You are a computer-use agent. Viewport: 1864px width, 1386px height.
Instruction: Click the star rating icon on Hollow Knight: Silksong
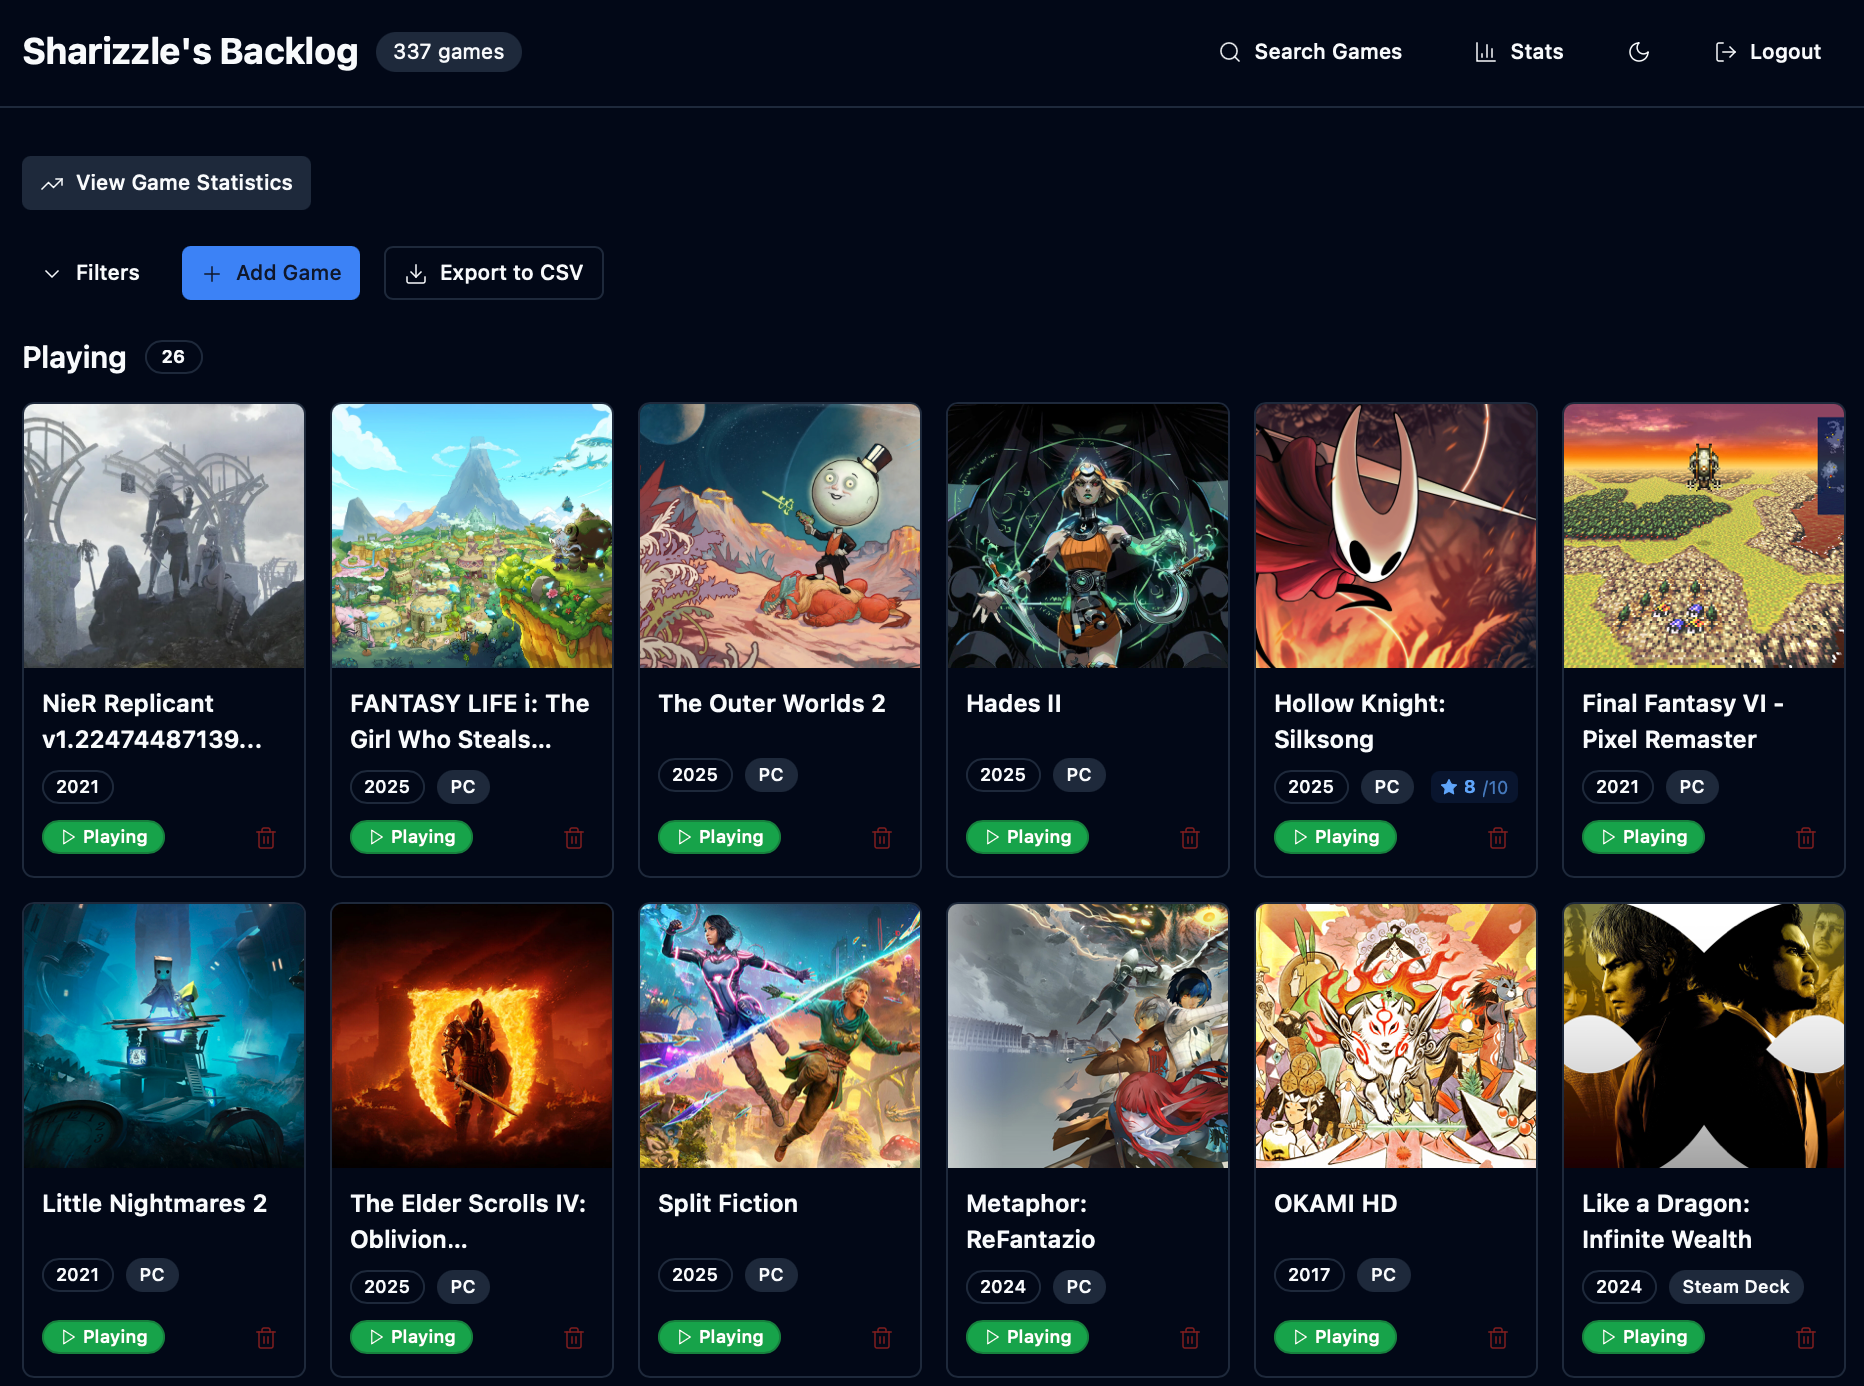[1450, 787]
